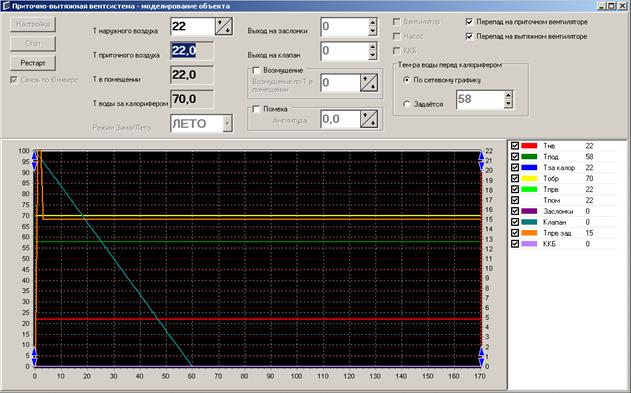This screenshot has height=393, width=631.
Task: Click the application icon in title bar
Action: click(x=6, y=6)
